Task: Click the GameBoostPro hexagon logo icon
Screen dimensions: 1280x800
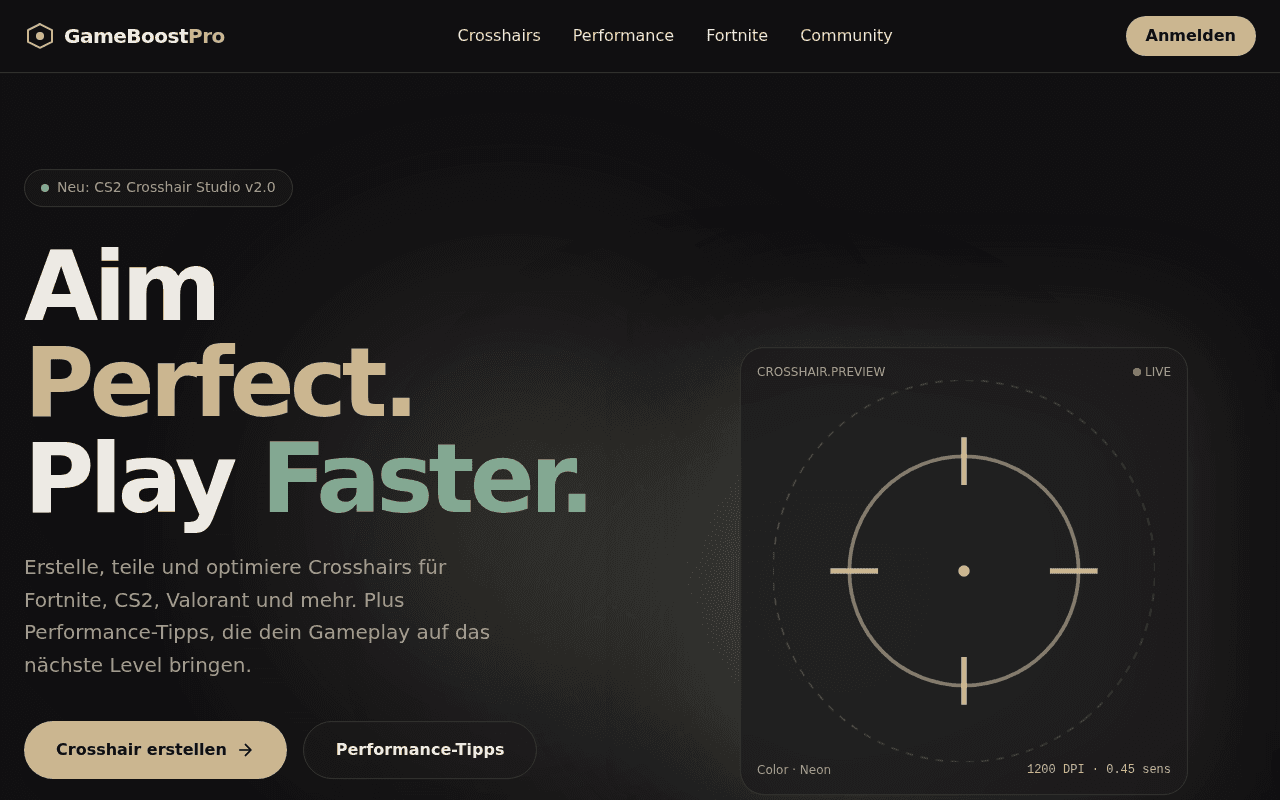Action: point(40,36)
